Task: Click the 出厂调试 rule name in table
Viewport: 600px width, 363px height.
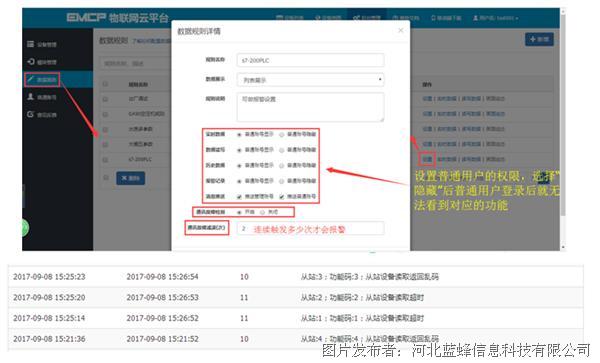Action: (138, 99)
